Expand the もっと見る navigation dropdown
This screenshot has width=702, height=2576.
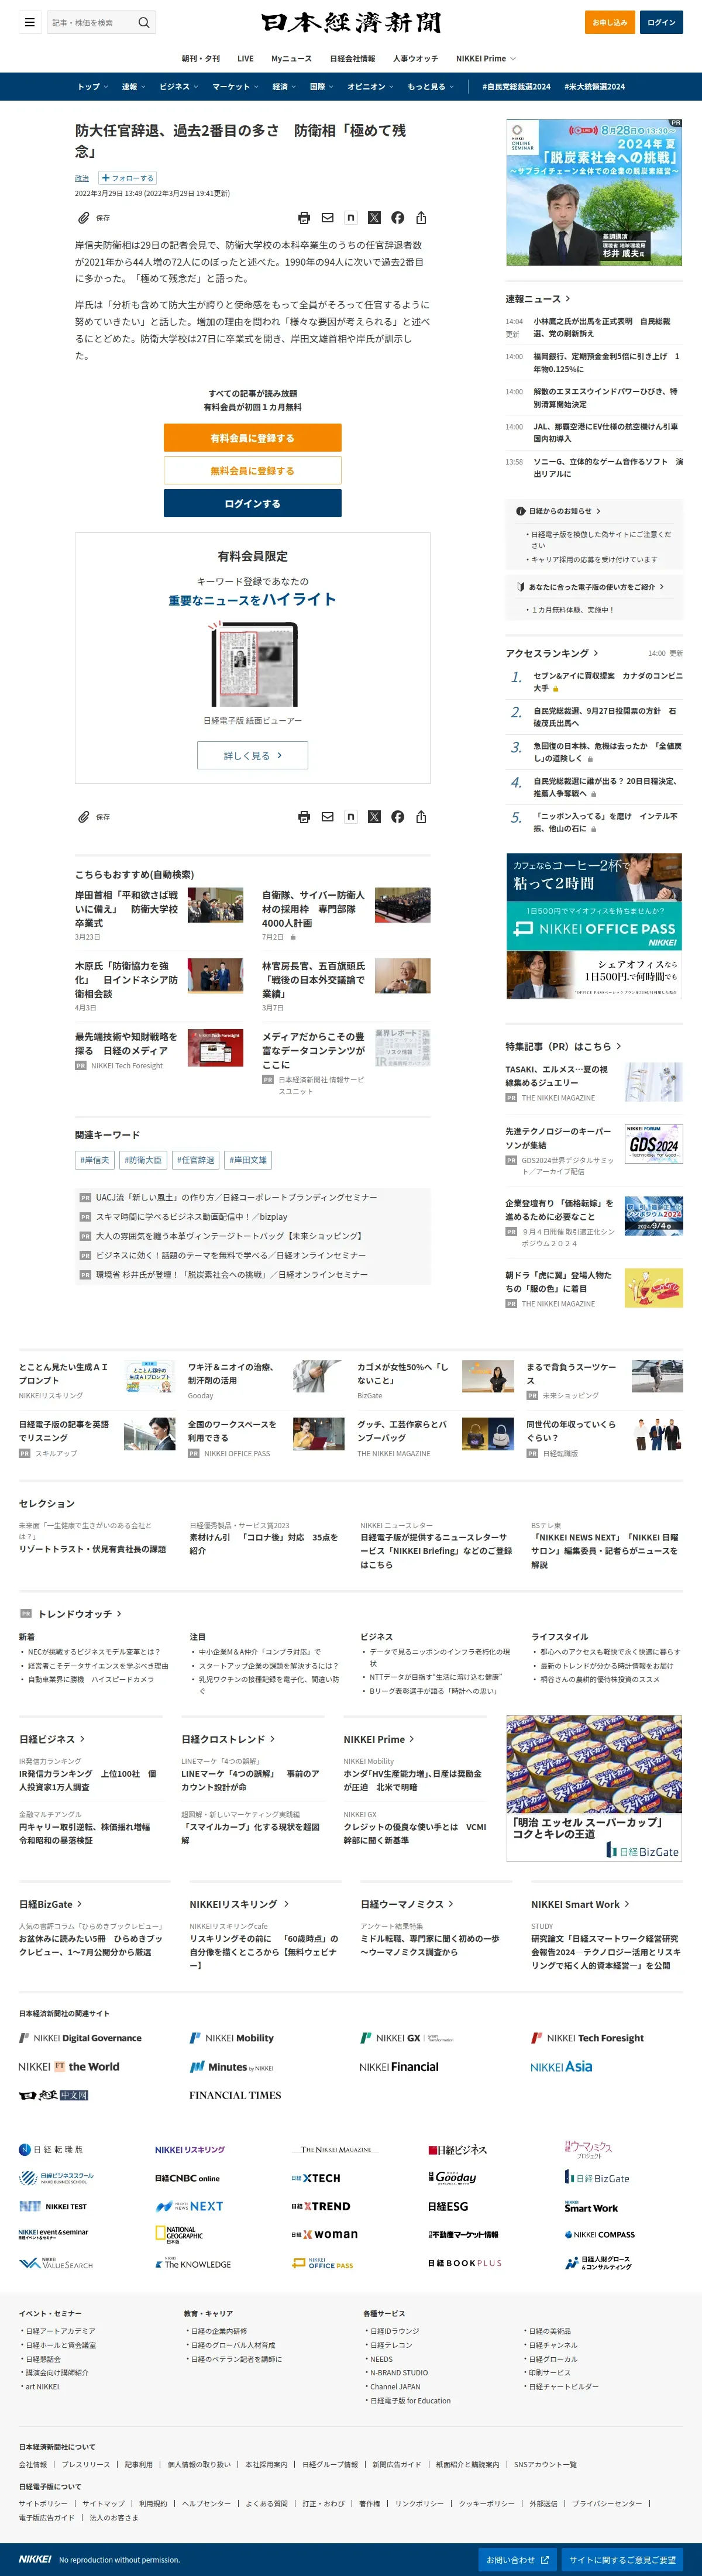[x=430, y=87]
